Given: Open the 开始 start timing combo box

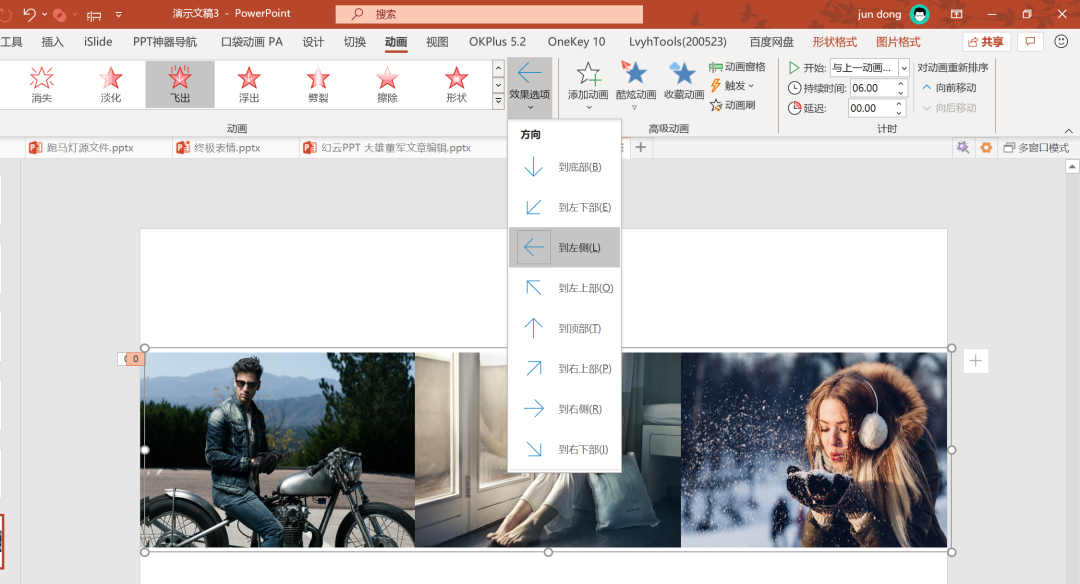Looking at the screenshot, I should [869, 67].
